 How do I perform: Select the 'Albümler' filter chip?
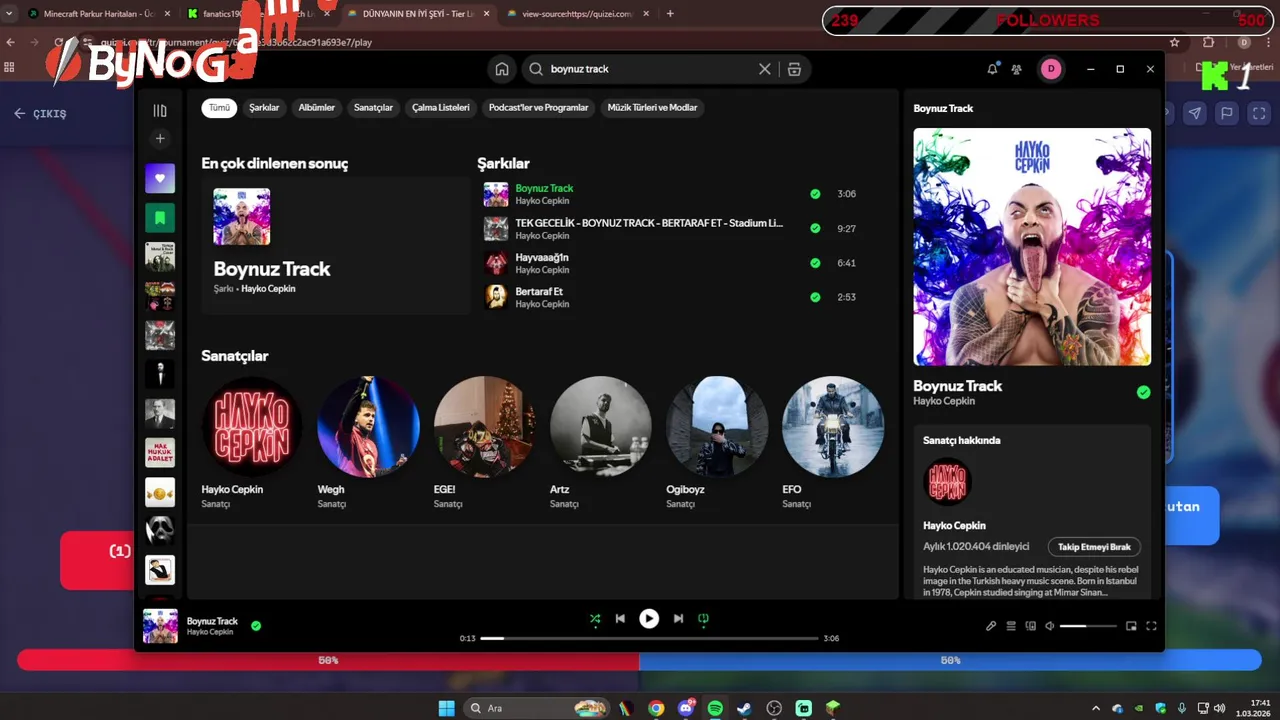(x=317, y=108)
